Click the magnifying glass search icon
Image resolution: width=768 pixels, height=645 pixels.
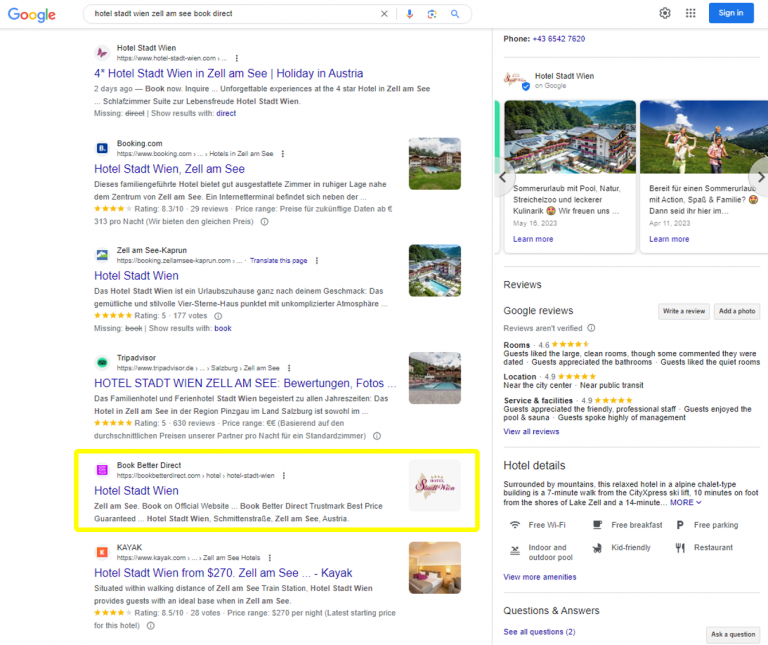455,14
